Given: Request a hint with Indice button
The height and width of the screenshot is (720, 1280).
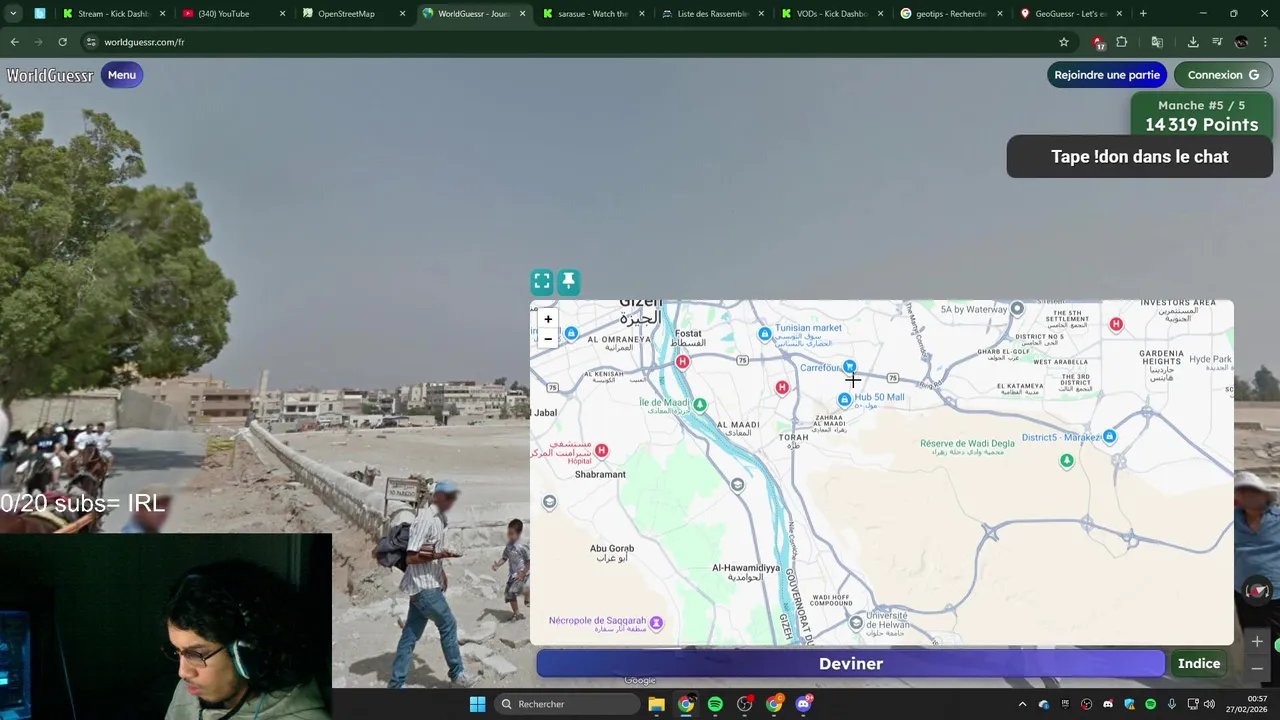Looking at the screenshot, I should (1198, 664).
